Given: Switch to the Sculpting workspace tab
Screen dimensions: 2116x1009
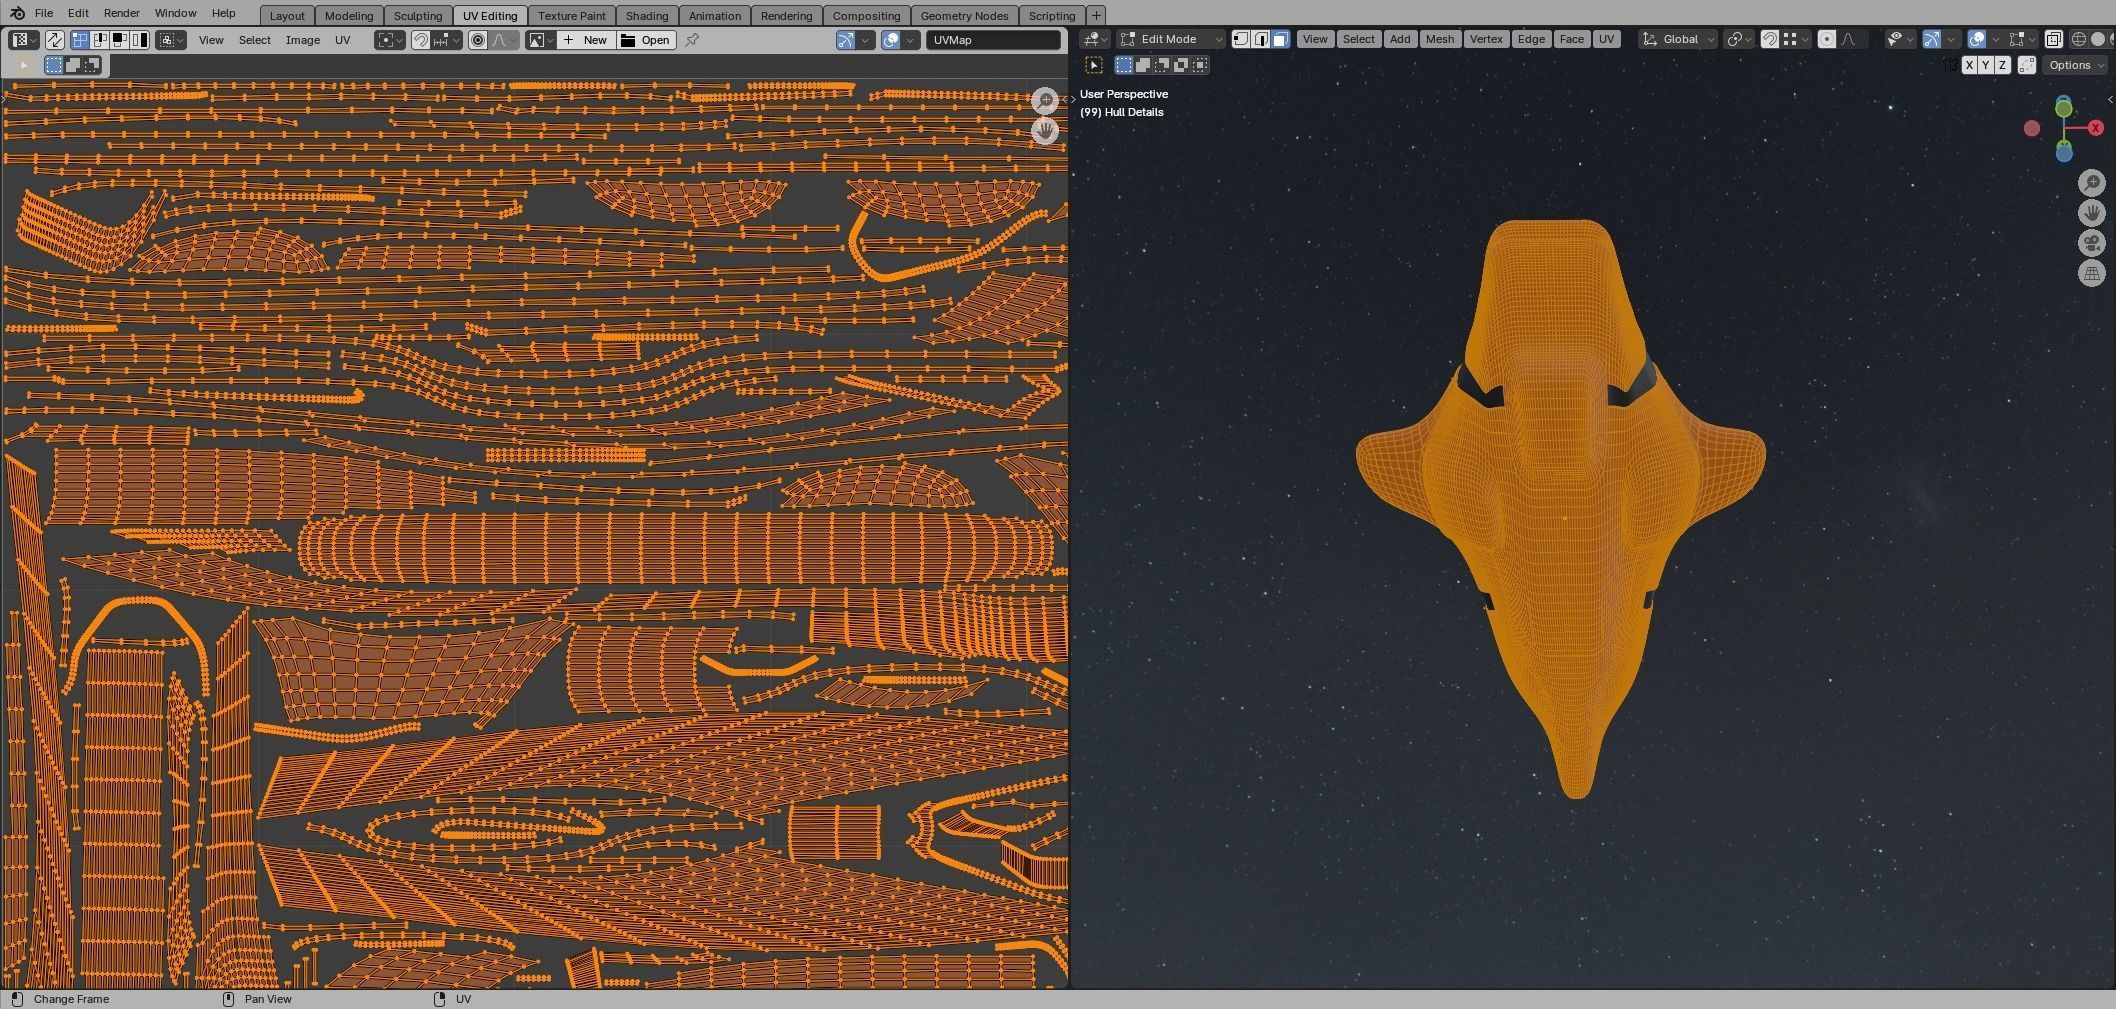Looking at the screenshot, I should 418,16.
